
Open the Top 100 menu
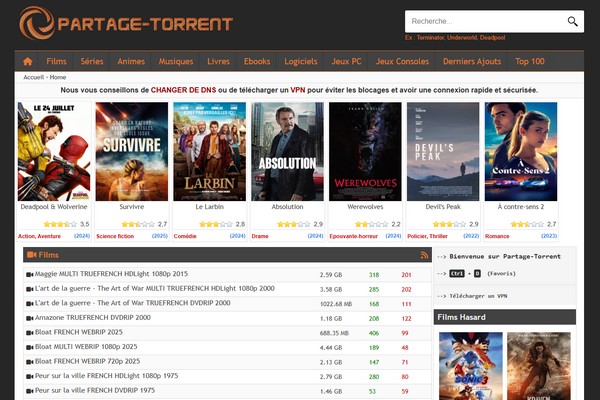(530, 61)
